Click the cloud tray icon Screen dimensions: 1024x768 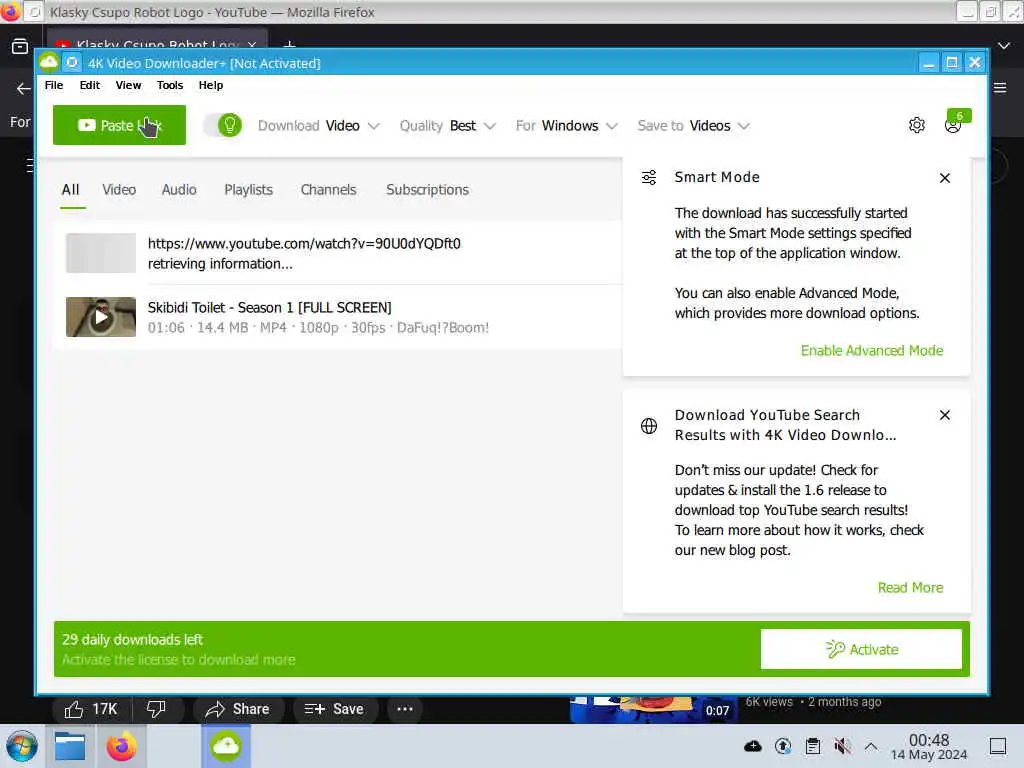coord(752,746)
